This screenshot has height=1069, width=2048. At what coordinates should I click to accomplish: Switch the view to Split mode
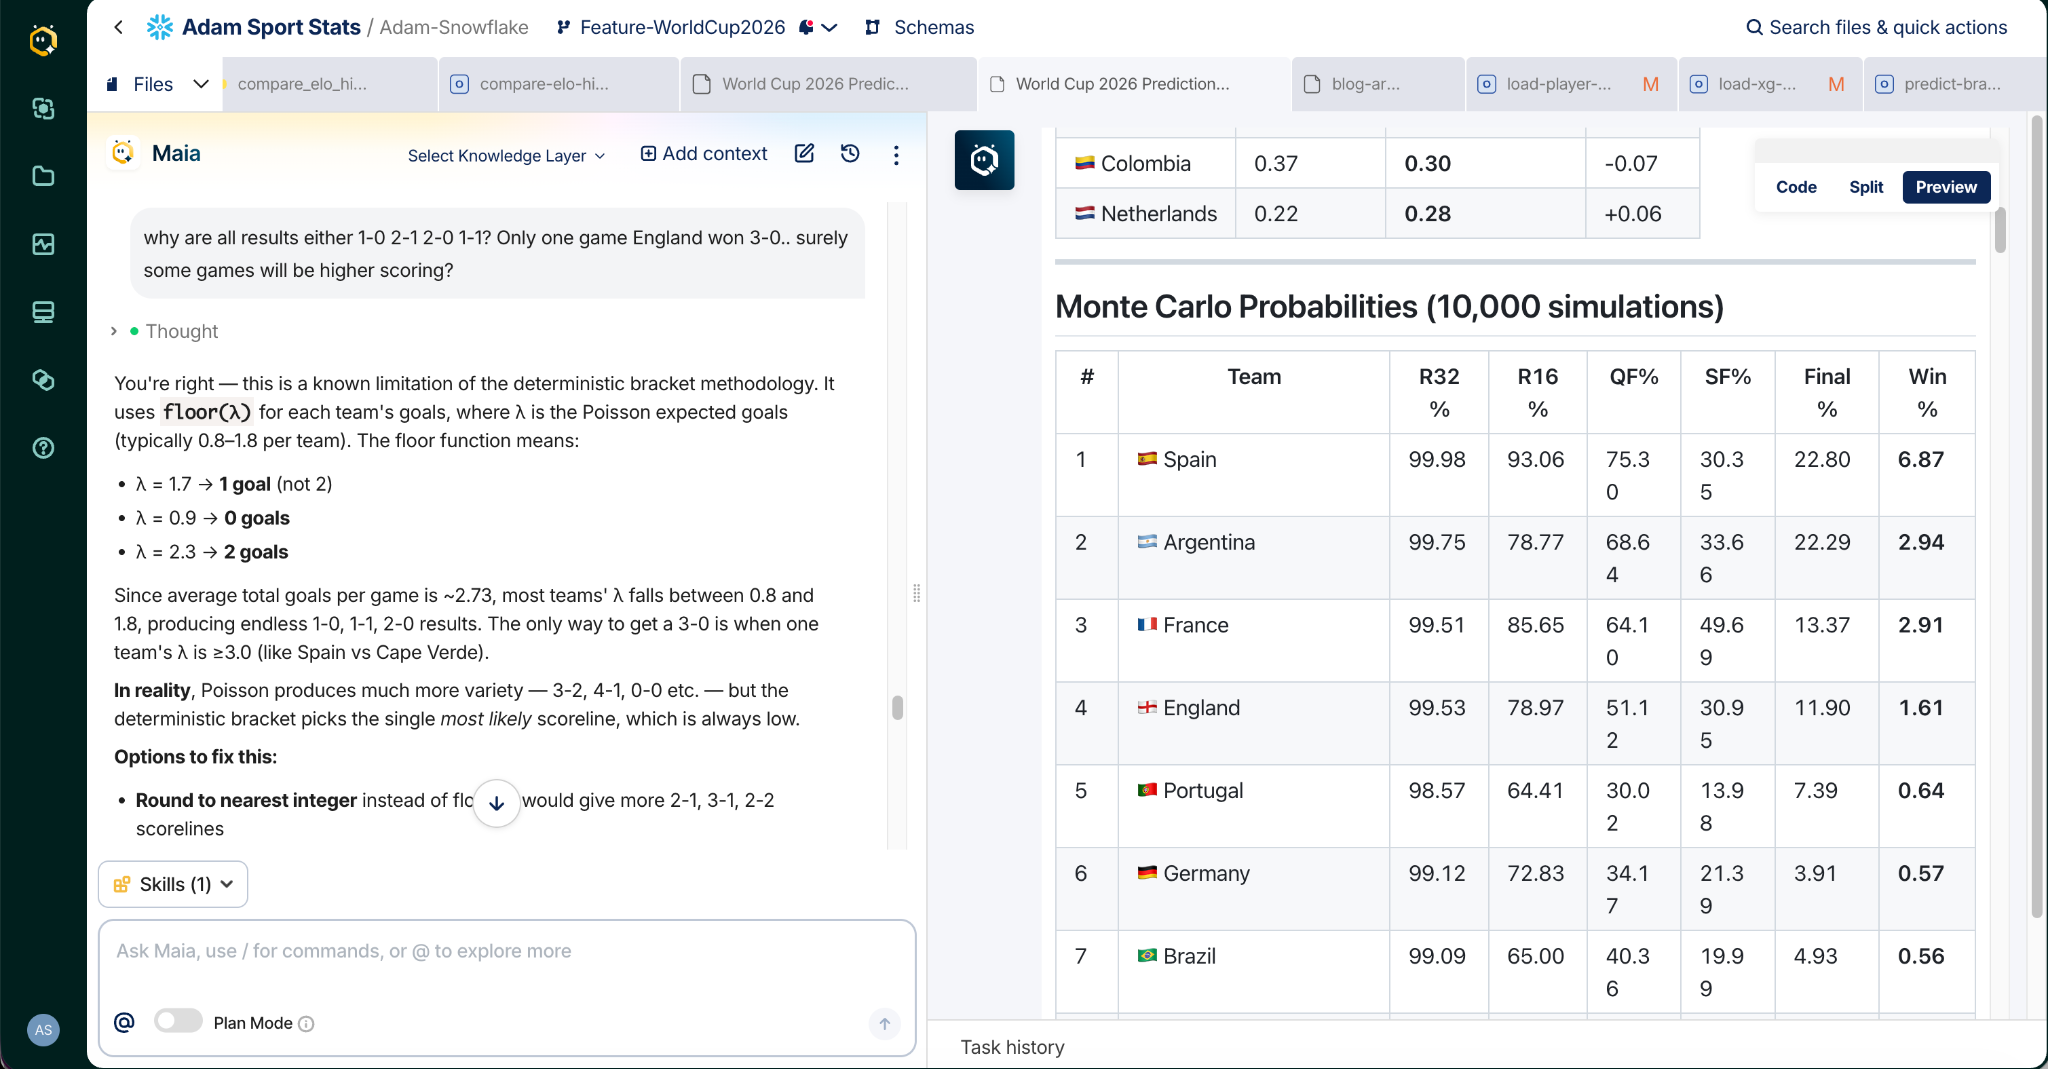(x=1866, y=187)
